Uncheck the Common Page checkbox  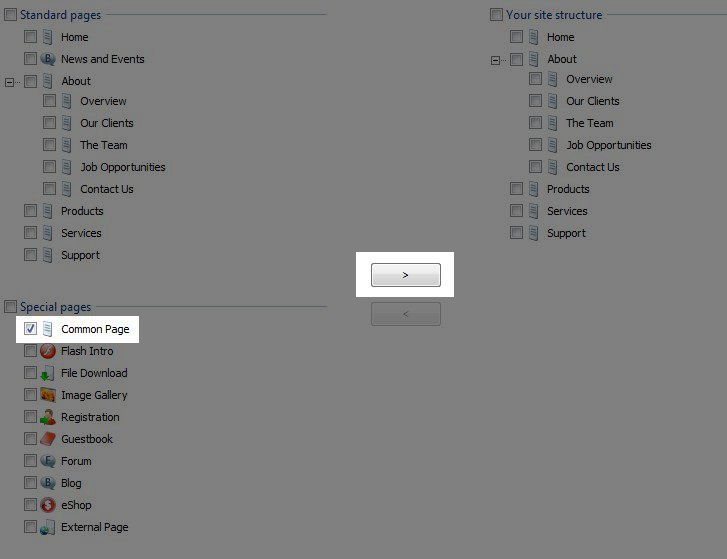point(30,329)
